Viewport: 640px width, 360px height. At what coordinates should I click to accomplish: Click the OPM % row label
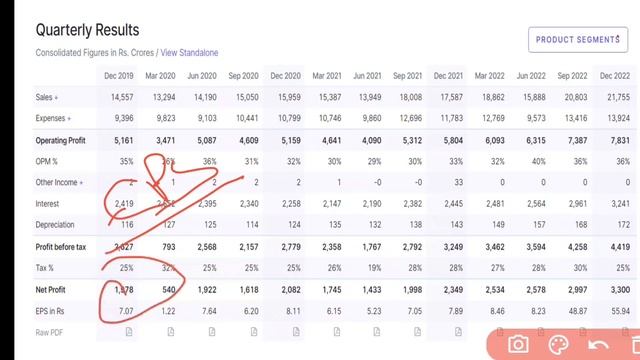click(x=47, y=162)
